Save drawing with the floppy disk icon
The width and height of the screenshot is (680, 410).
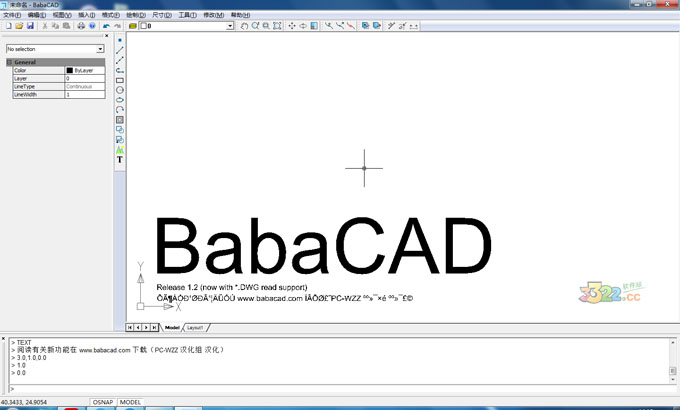[30, 26]
